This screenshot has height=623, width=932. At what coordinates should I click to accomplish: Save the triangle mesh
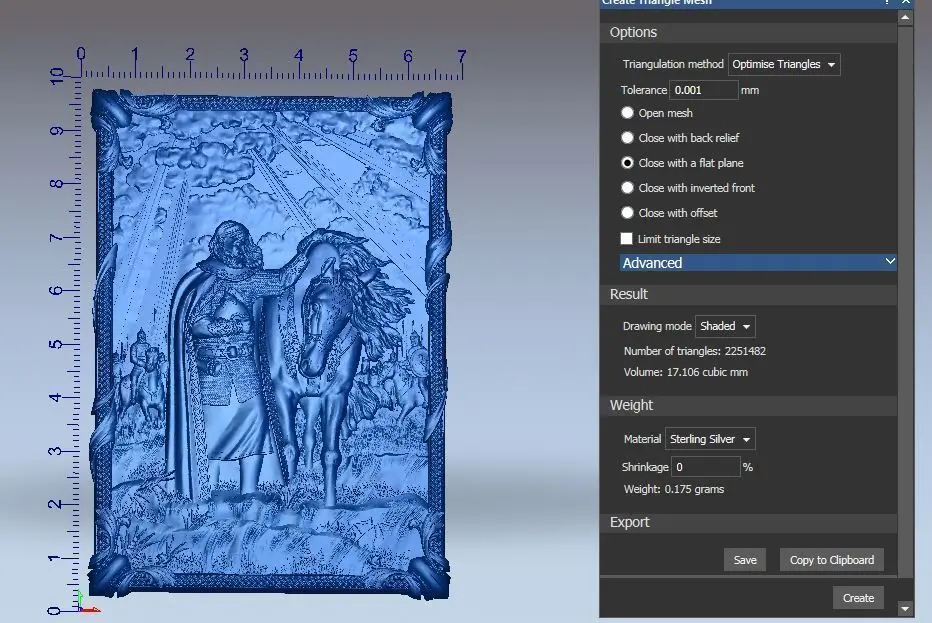tap(745, 560)
